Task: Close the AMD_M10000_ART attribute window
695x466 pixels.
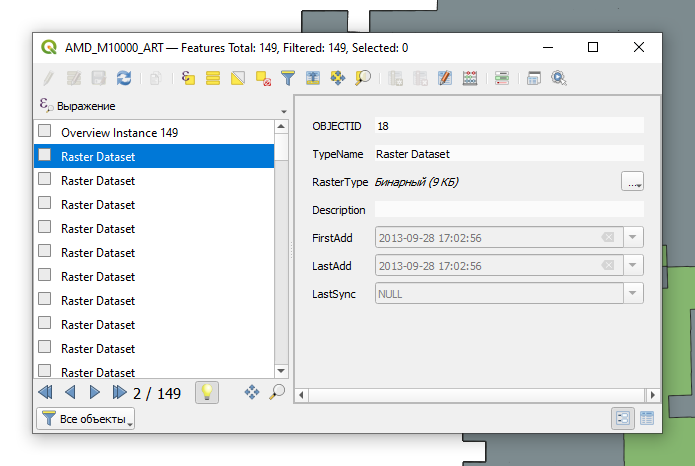Action: [x=639, y=47]
